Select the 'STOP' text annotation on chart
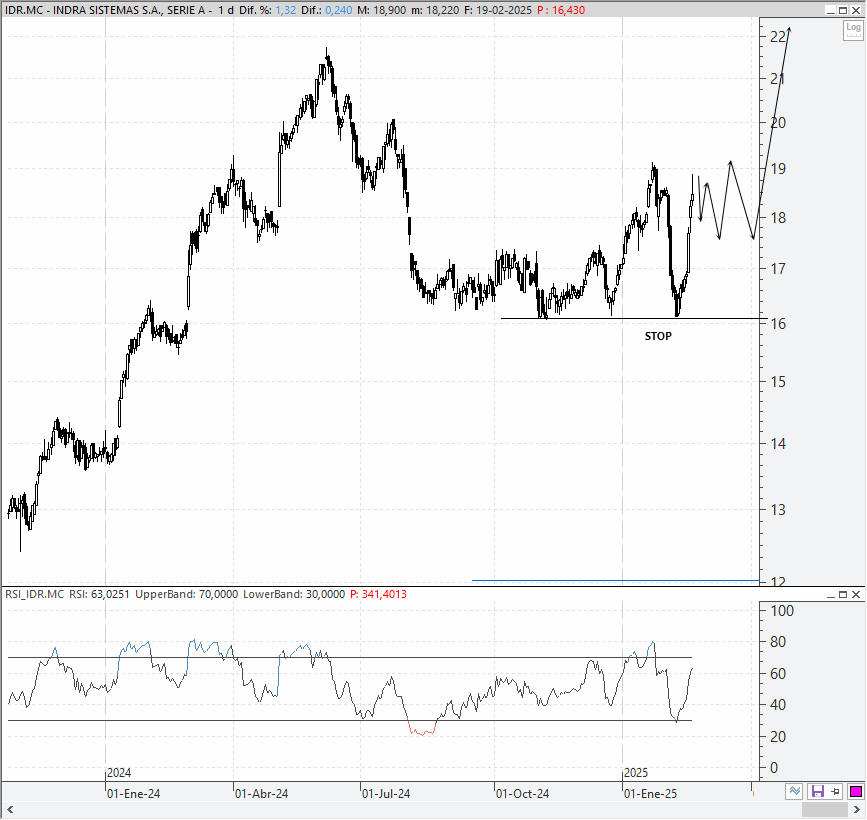Viewport: 867px width, 820px height. [x=658, y=336]
